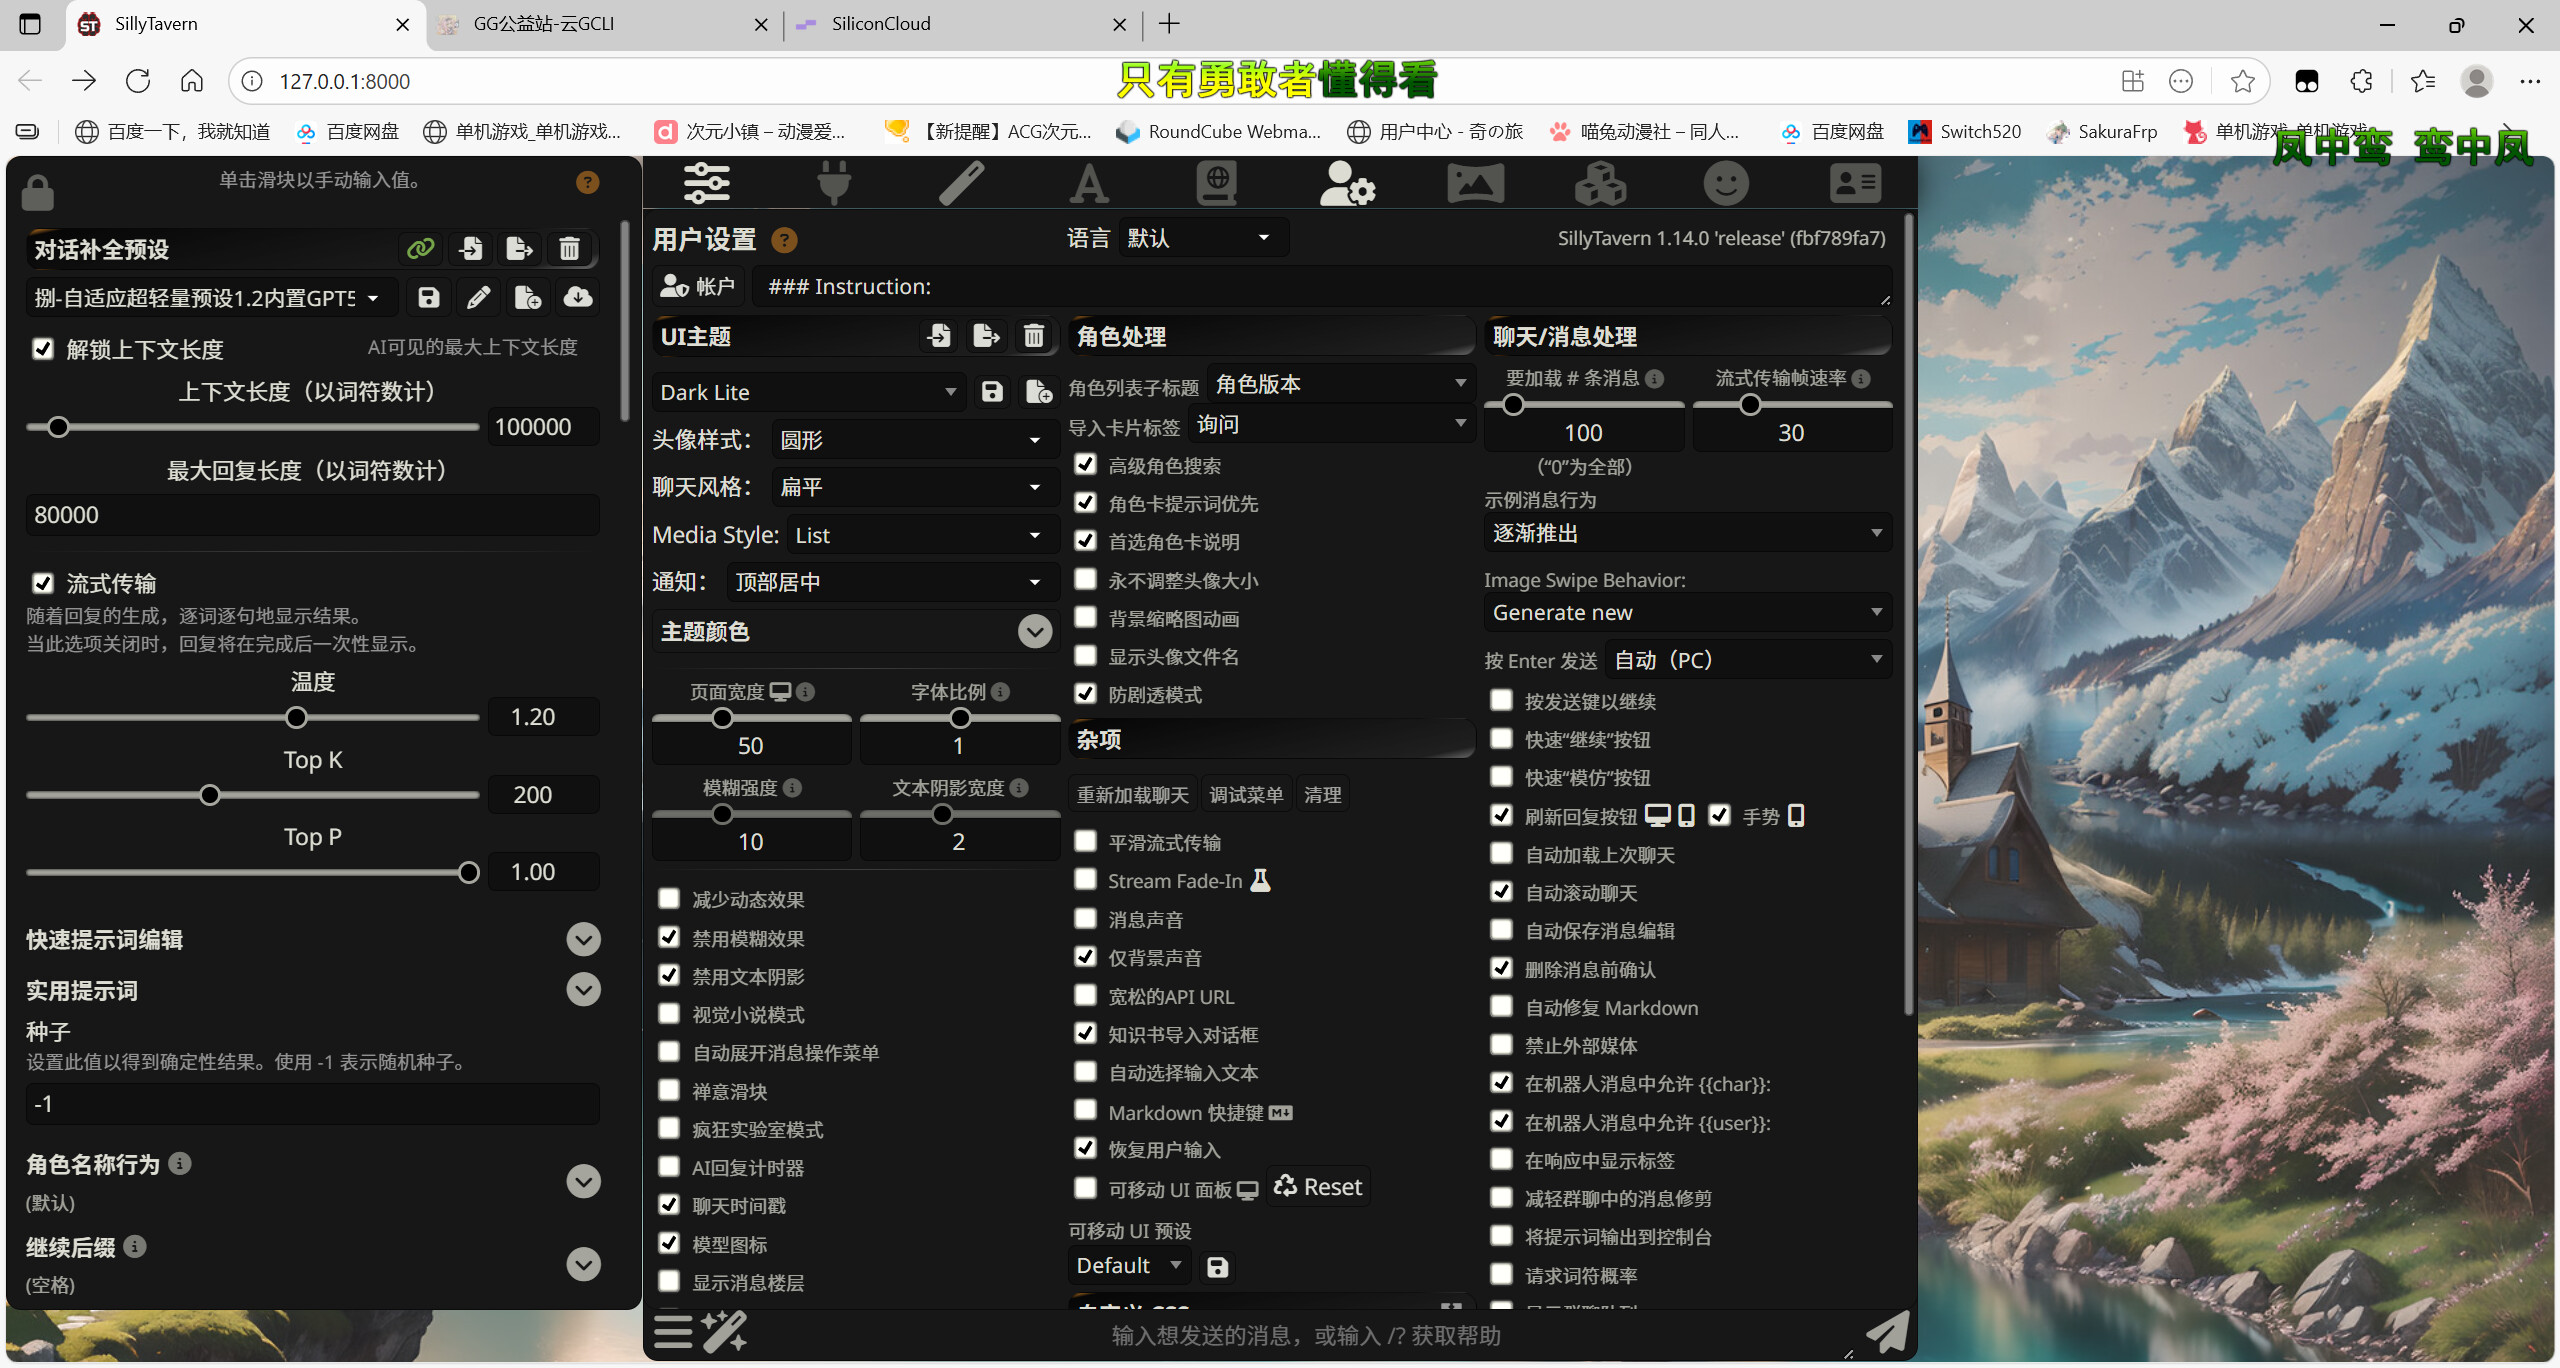The height and width of the screenshot is (1368, 2560).
Task: Toggle 解锁上下文长度 checkbox
Action: pos(43,349)
